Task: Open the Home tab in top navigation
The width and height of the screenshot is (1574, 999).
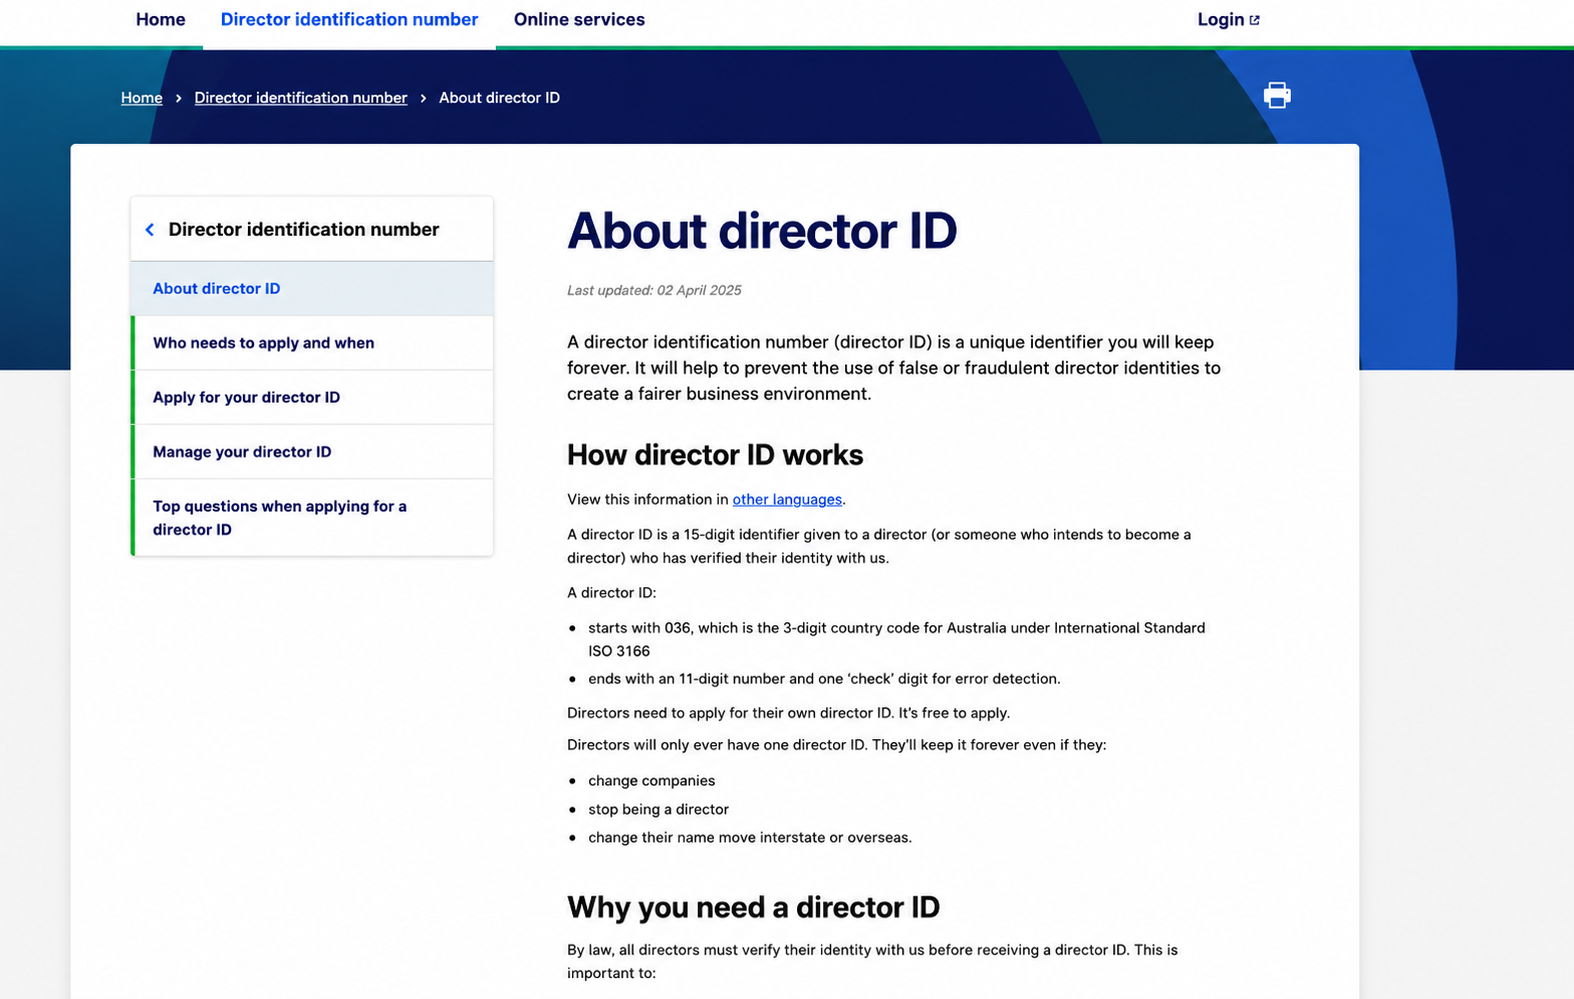Action: pos(161,20)
